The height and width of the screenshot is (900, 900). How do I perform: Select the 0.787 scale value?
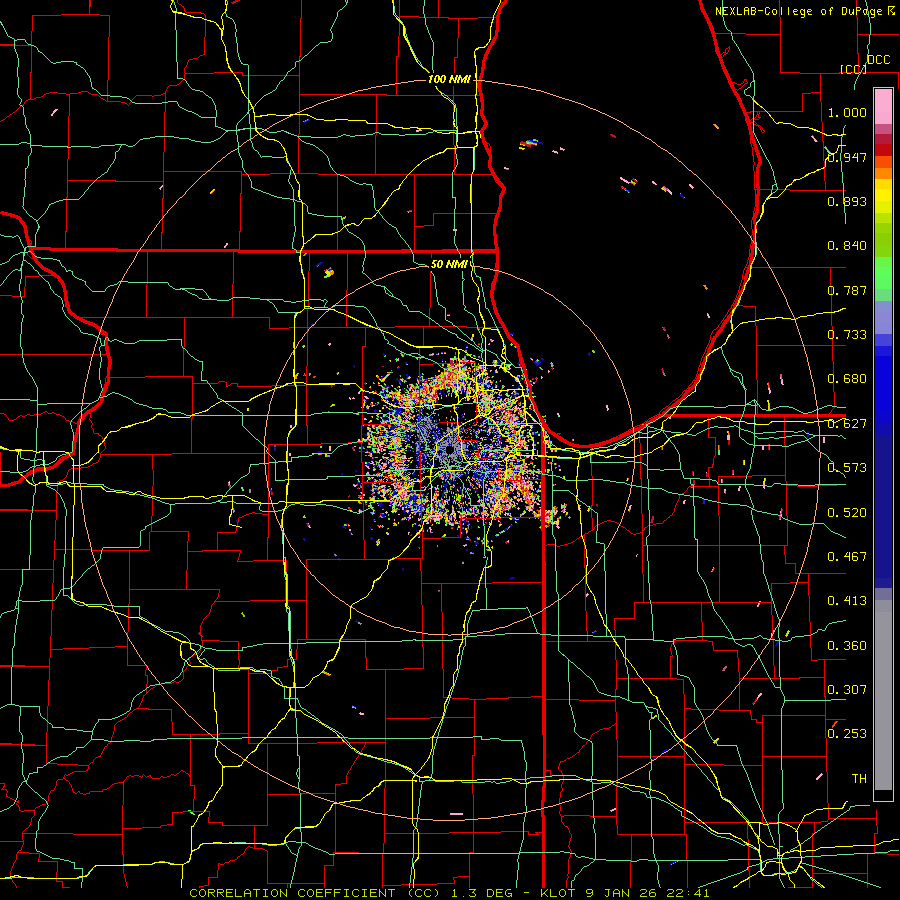847,290
